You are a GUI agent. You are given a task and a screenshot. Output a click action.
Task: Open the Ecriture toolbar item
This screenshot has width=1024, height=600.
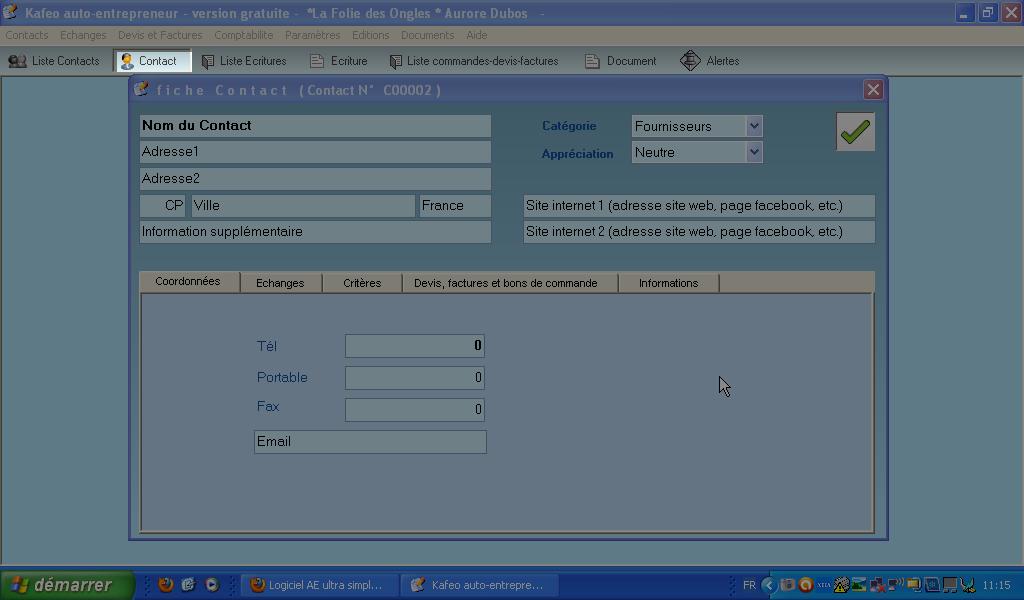(x=338, y=61)
